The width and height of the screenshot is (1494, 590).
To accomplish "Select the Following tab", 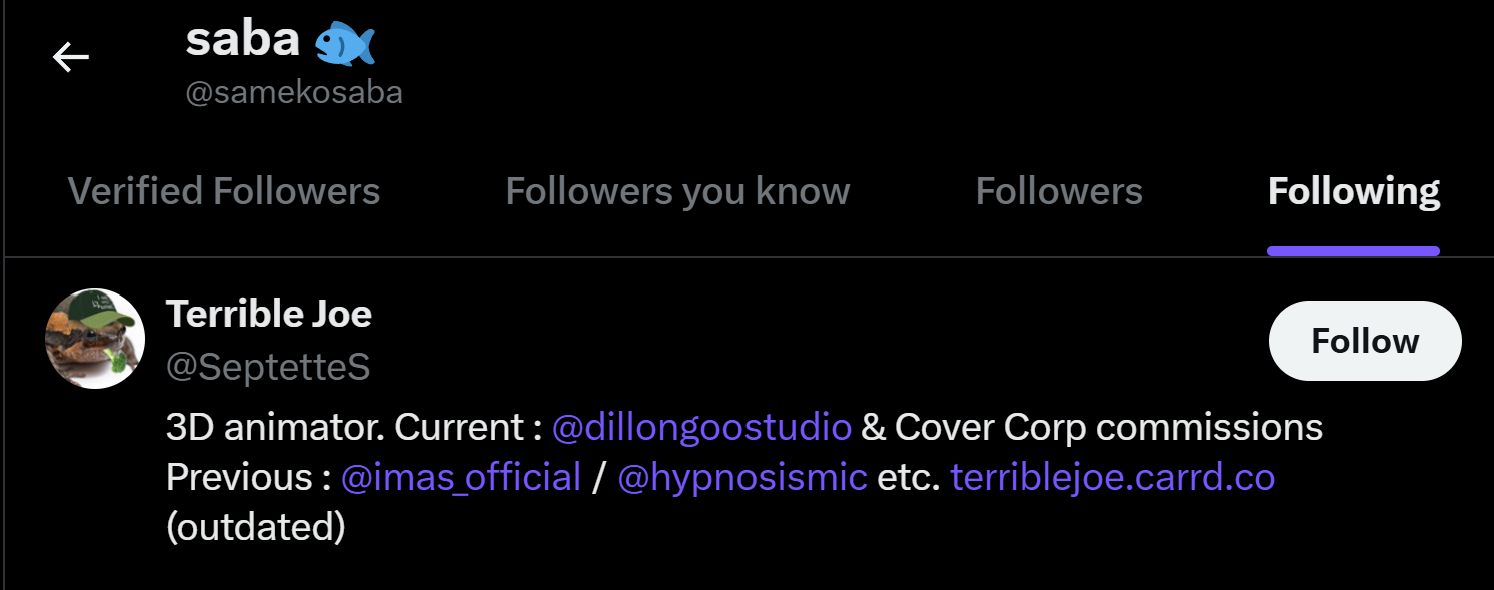I will (1354, 191).
